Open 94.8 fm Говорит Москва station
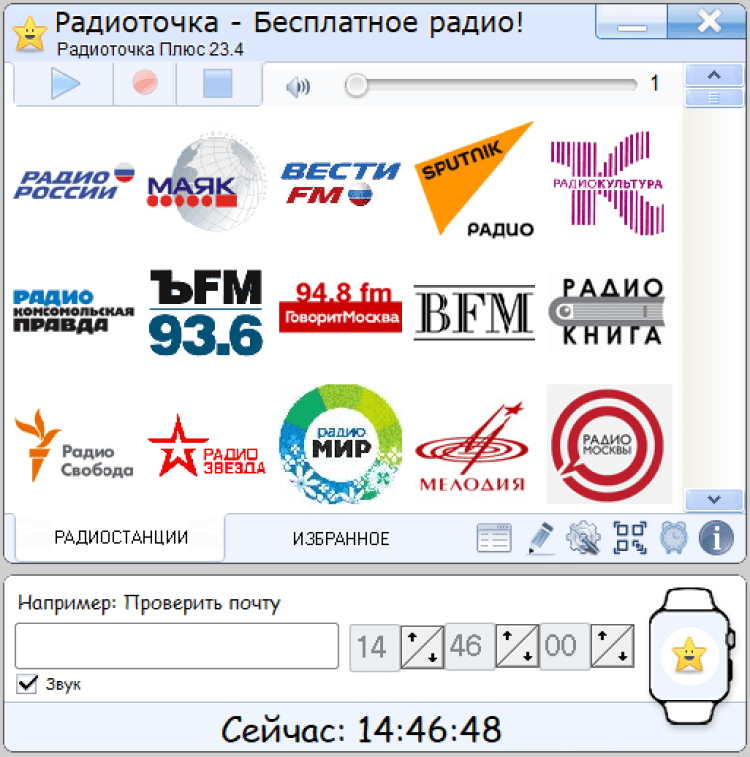This screenshot has height=757, width=750. point(340,307)
